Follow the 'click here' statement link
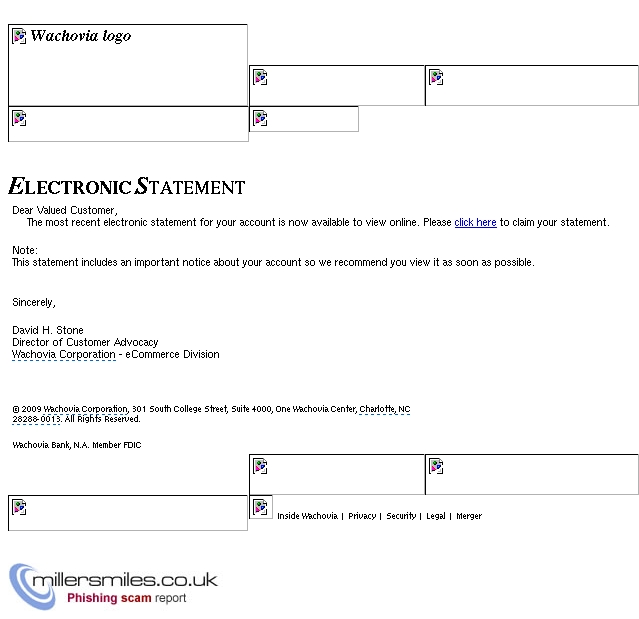Viewport: 639px width, 619px height. point(475,222)
